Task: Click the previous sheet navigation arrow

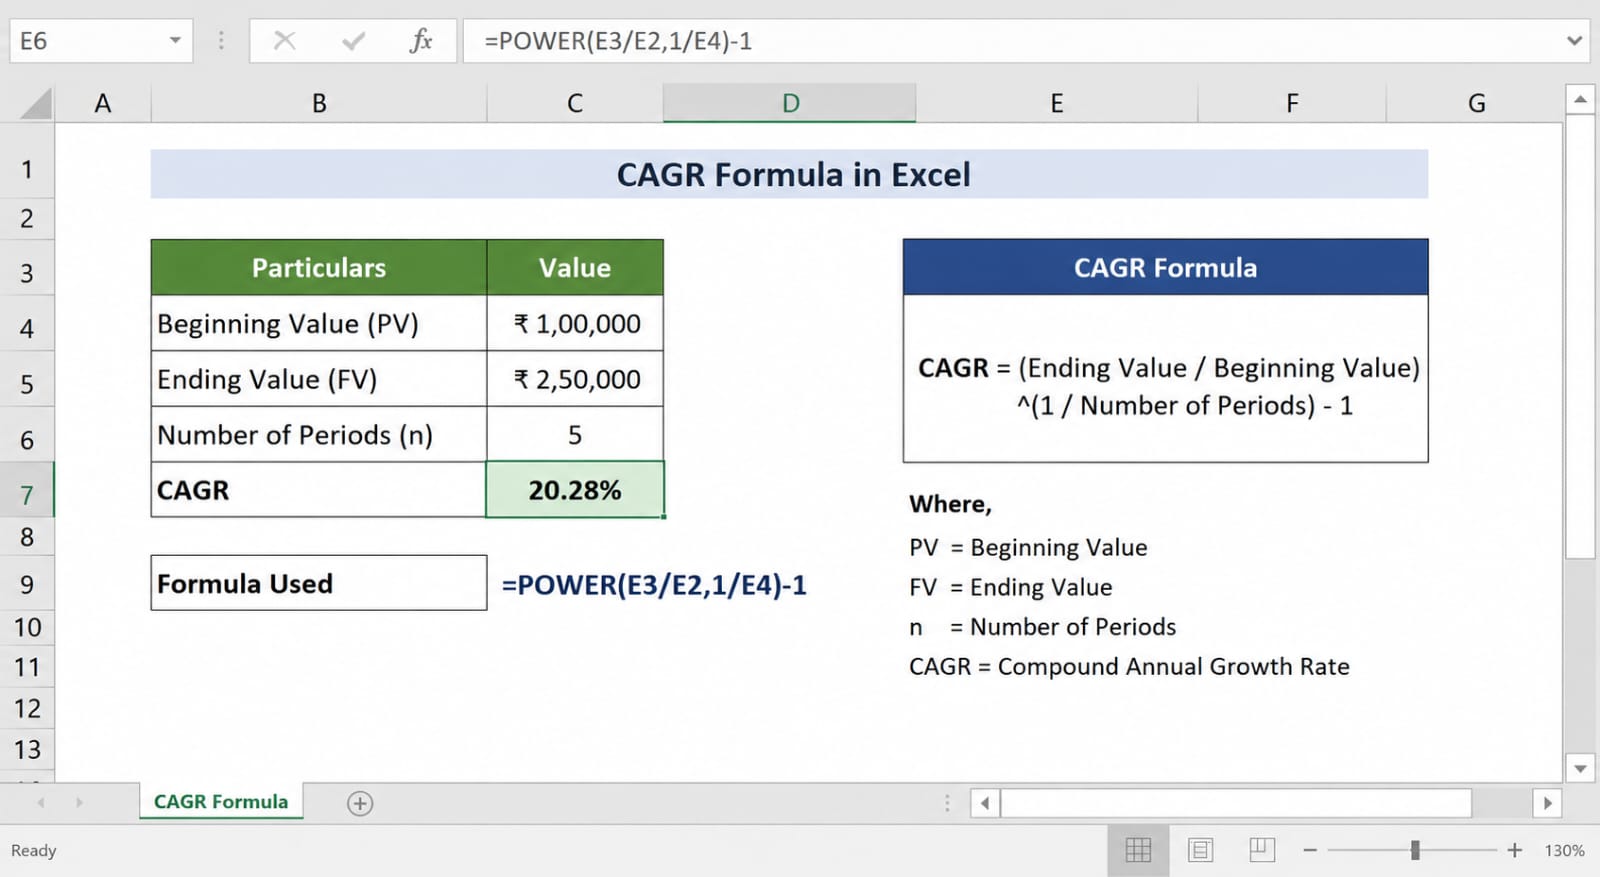Action: [x=41, y=803]
